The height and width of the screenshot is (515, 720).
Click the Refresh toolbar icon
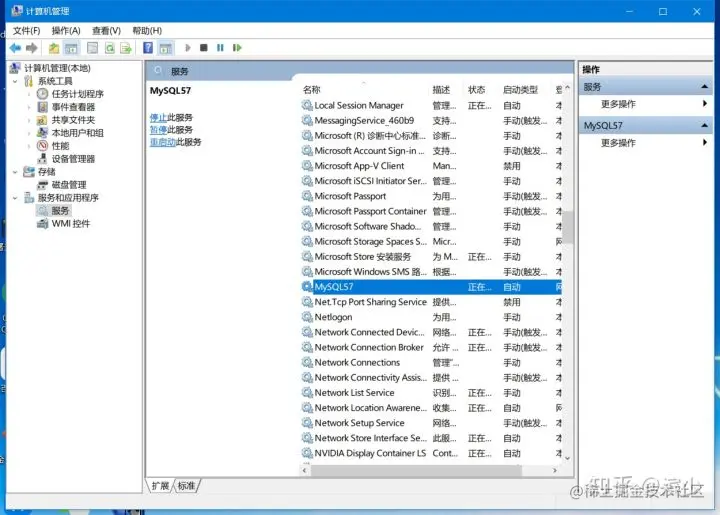(x=109, y=48)
